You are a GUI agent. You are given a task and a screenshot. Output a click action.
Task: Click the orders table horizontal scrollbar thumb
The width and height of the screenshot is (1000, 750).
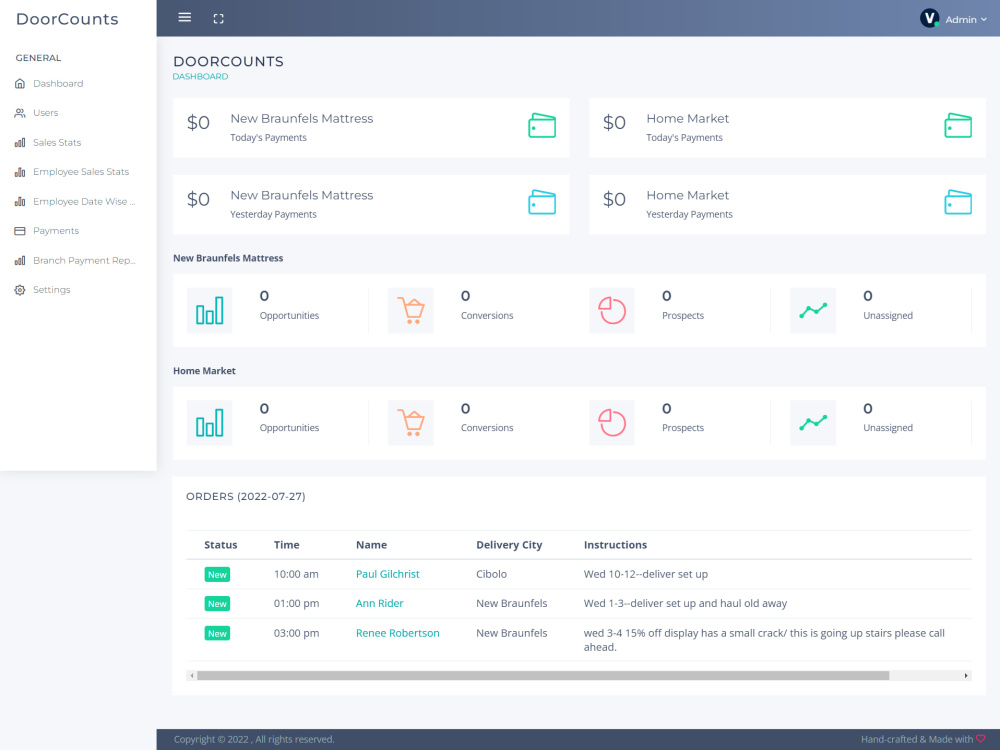pos(543,675)
